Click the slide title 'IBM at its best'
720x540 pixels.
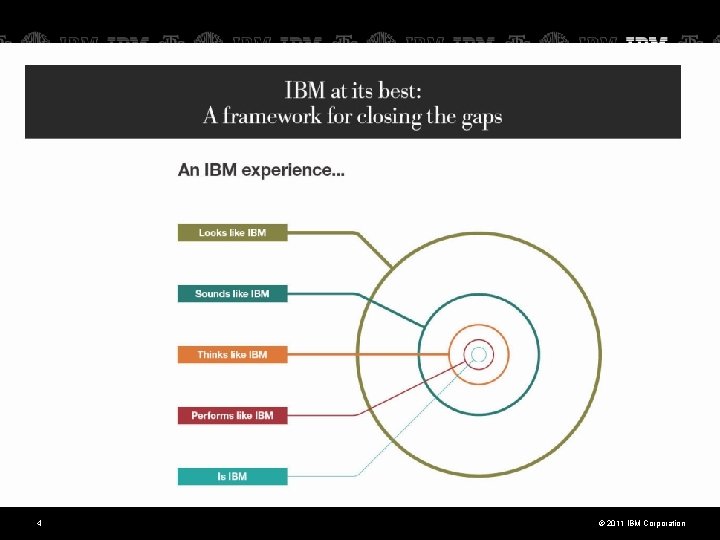[x=353, y=90]
